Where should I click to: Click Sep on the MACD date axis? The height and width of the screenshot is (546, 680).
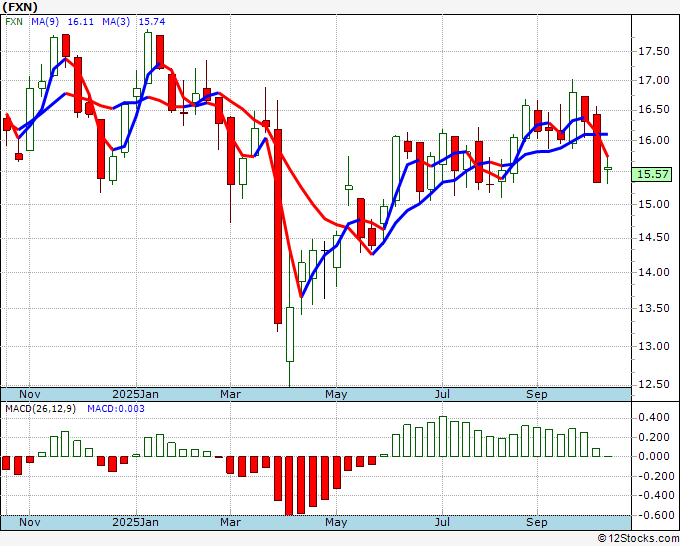point(537,522)
